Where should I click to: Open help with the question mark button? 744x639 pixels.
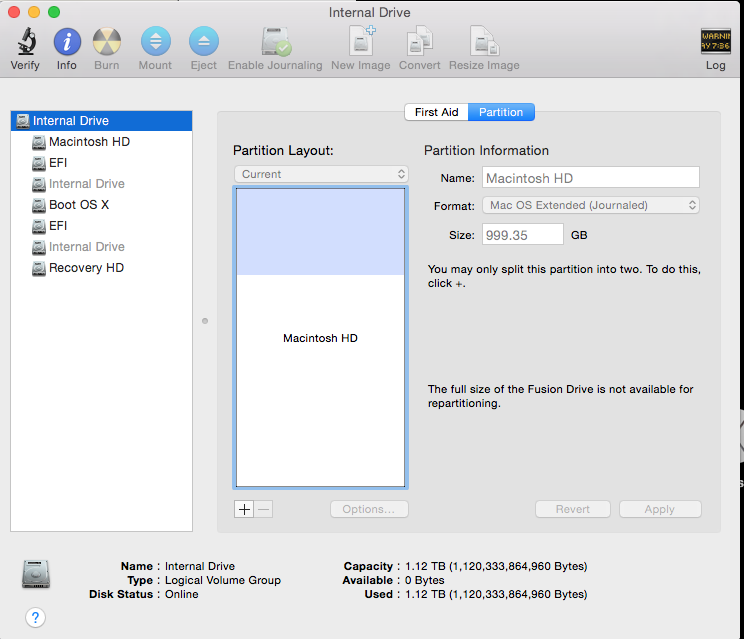tap(36, 617)
